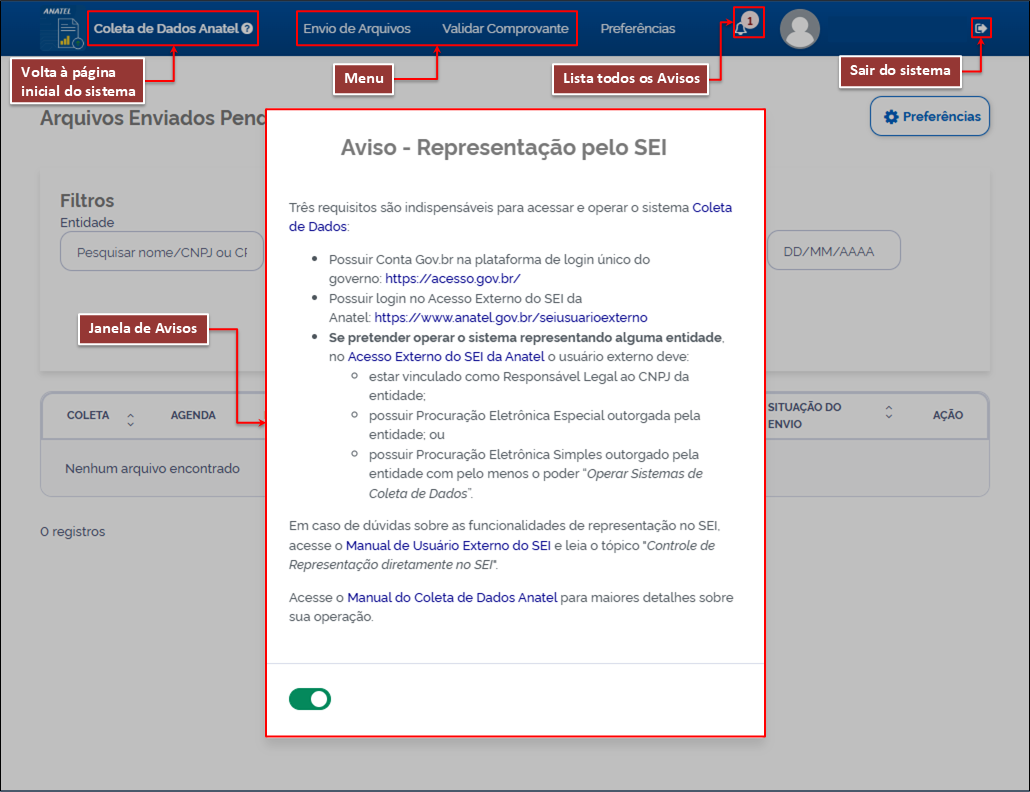1030x792 pixels.
Task: Sort by SITUAÇÃO DO ENVIO column arrows
Action: 888,413
